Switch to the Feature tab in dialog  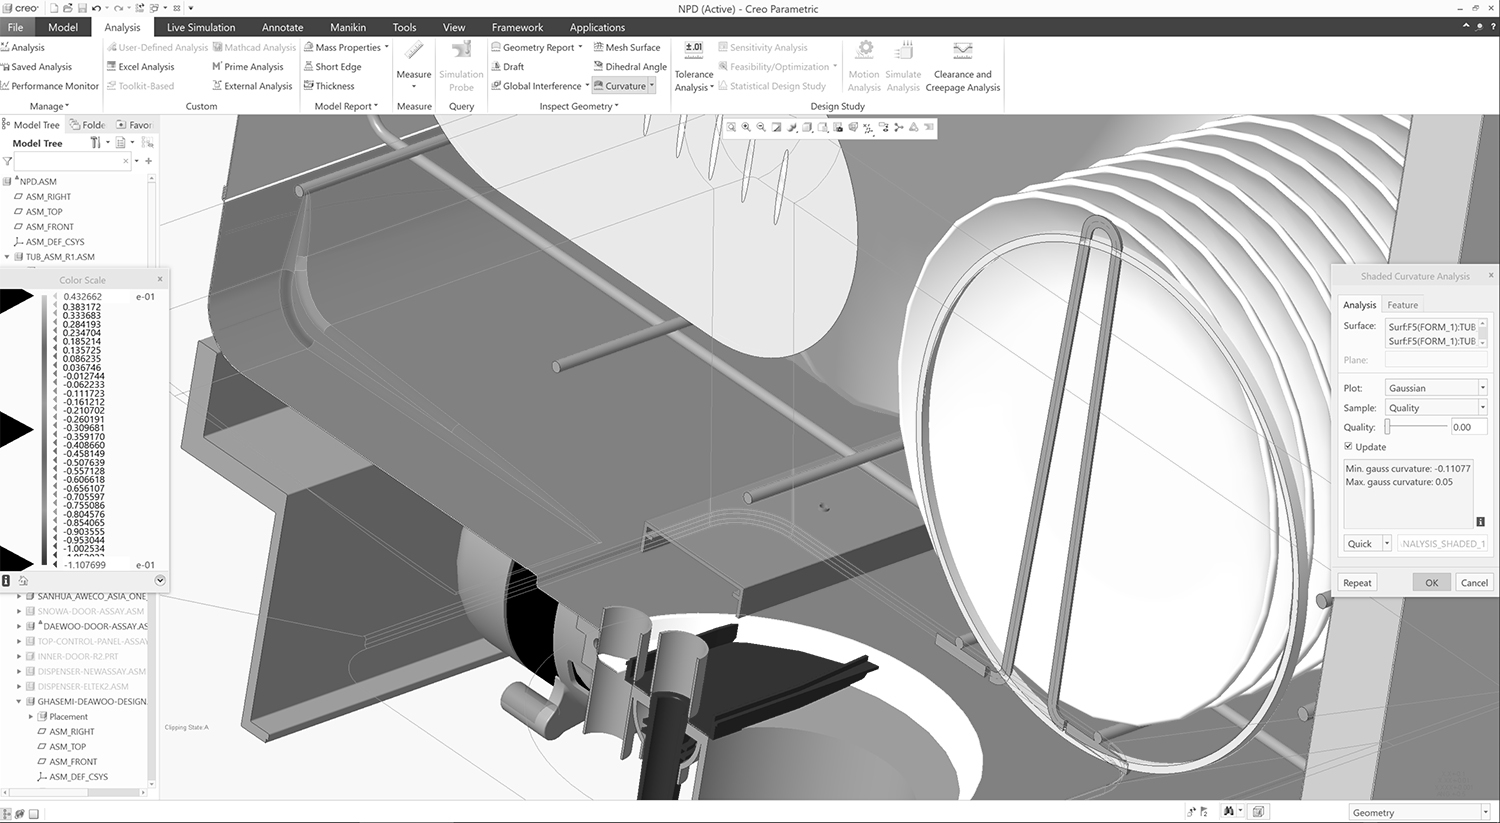click(x=1402, y=305)
